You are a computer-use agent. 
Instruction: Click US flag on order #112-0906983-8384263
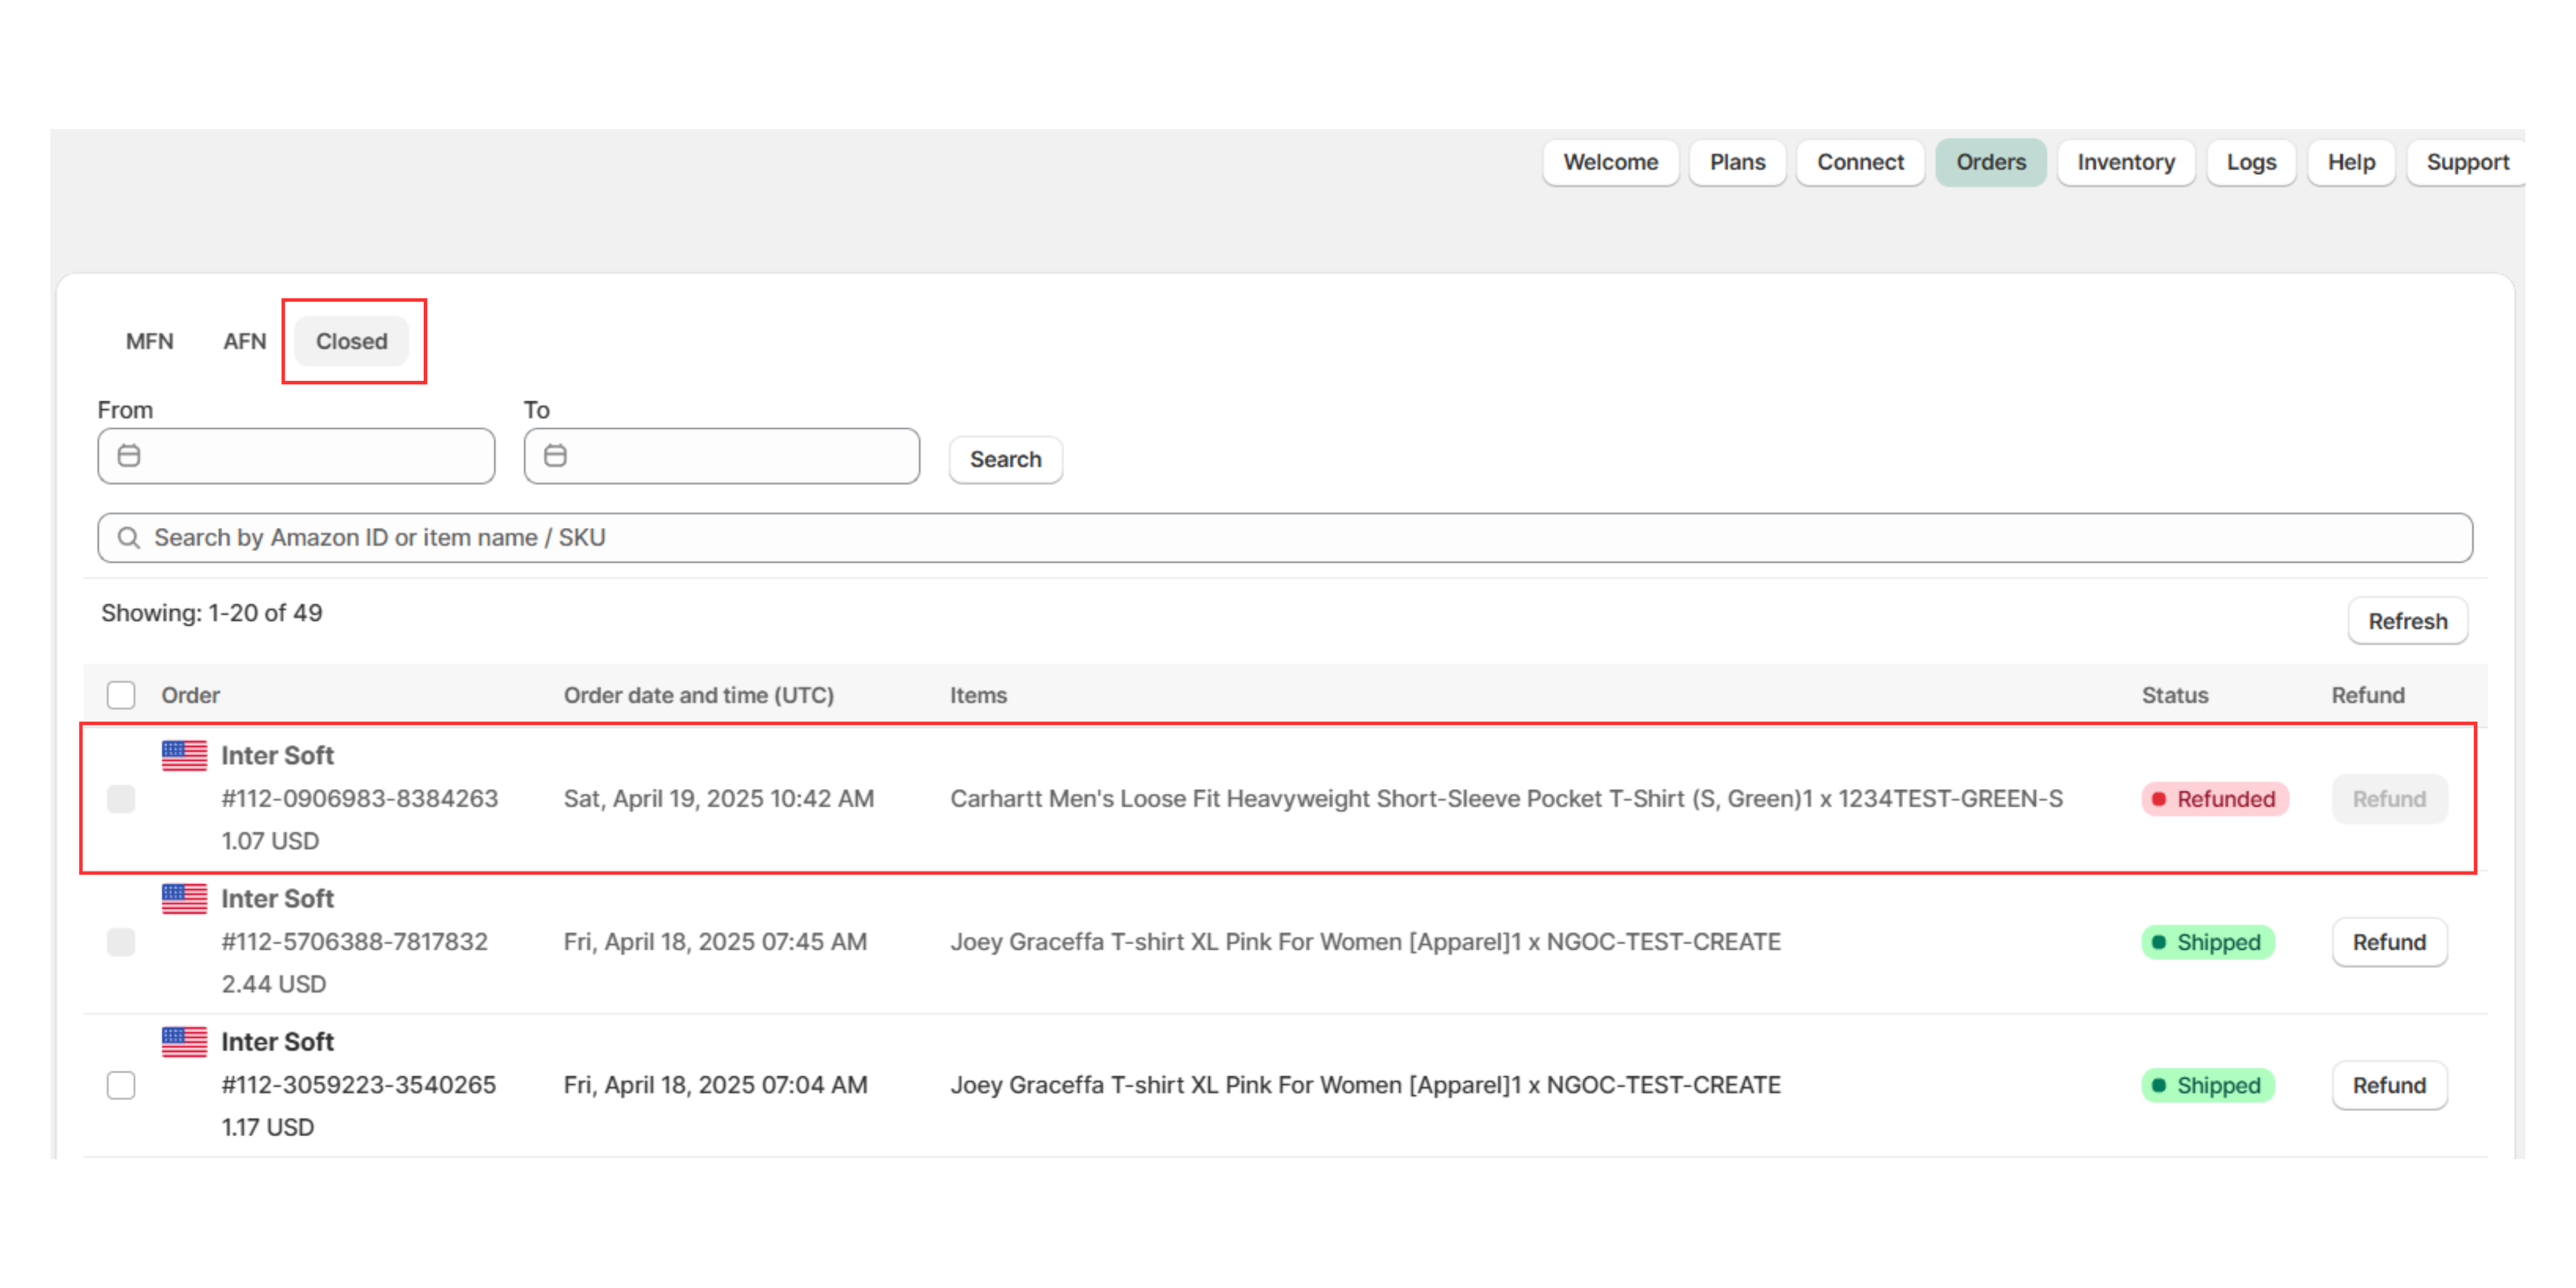point(184,756)
